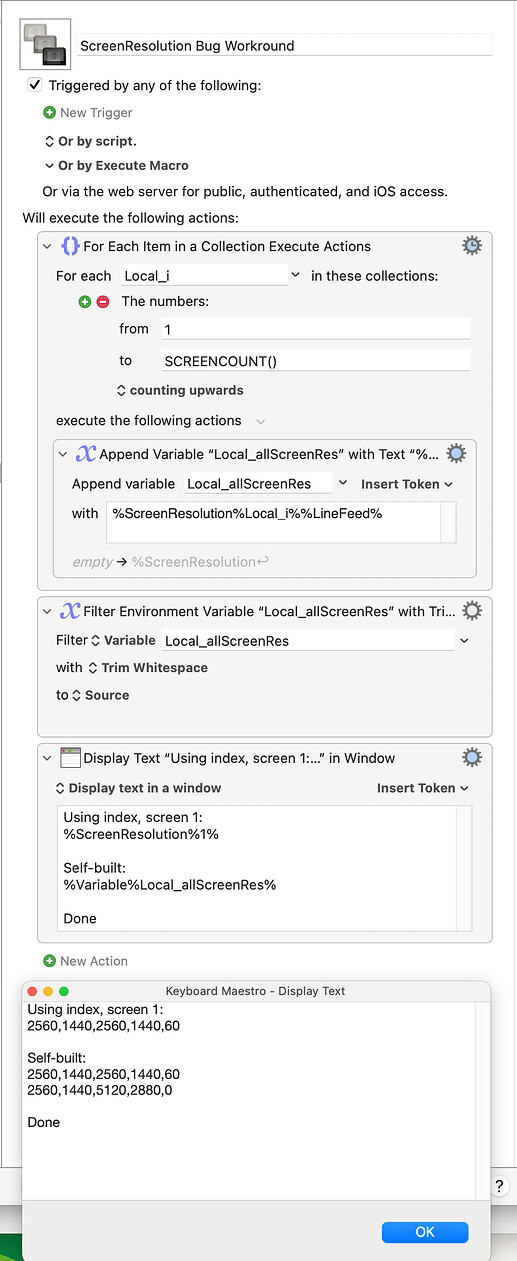Open gear menu for Filter Variable action
This screenshot has height=1261, width=517.
pos(472,611)
